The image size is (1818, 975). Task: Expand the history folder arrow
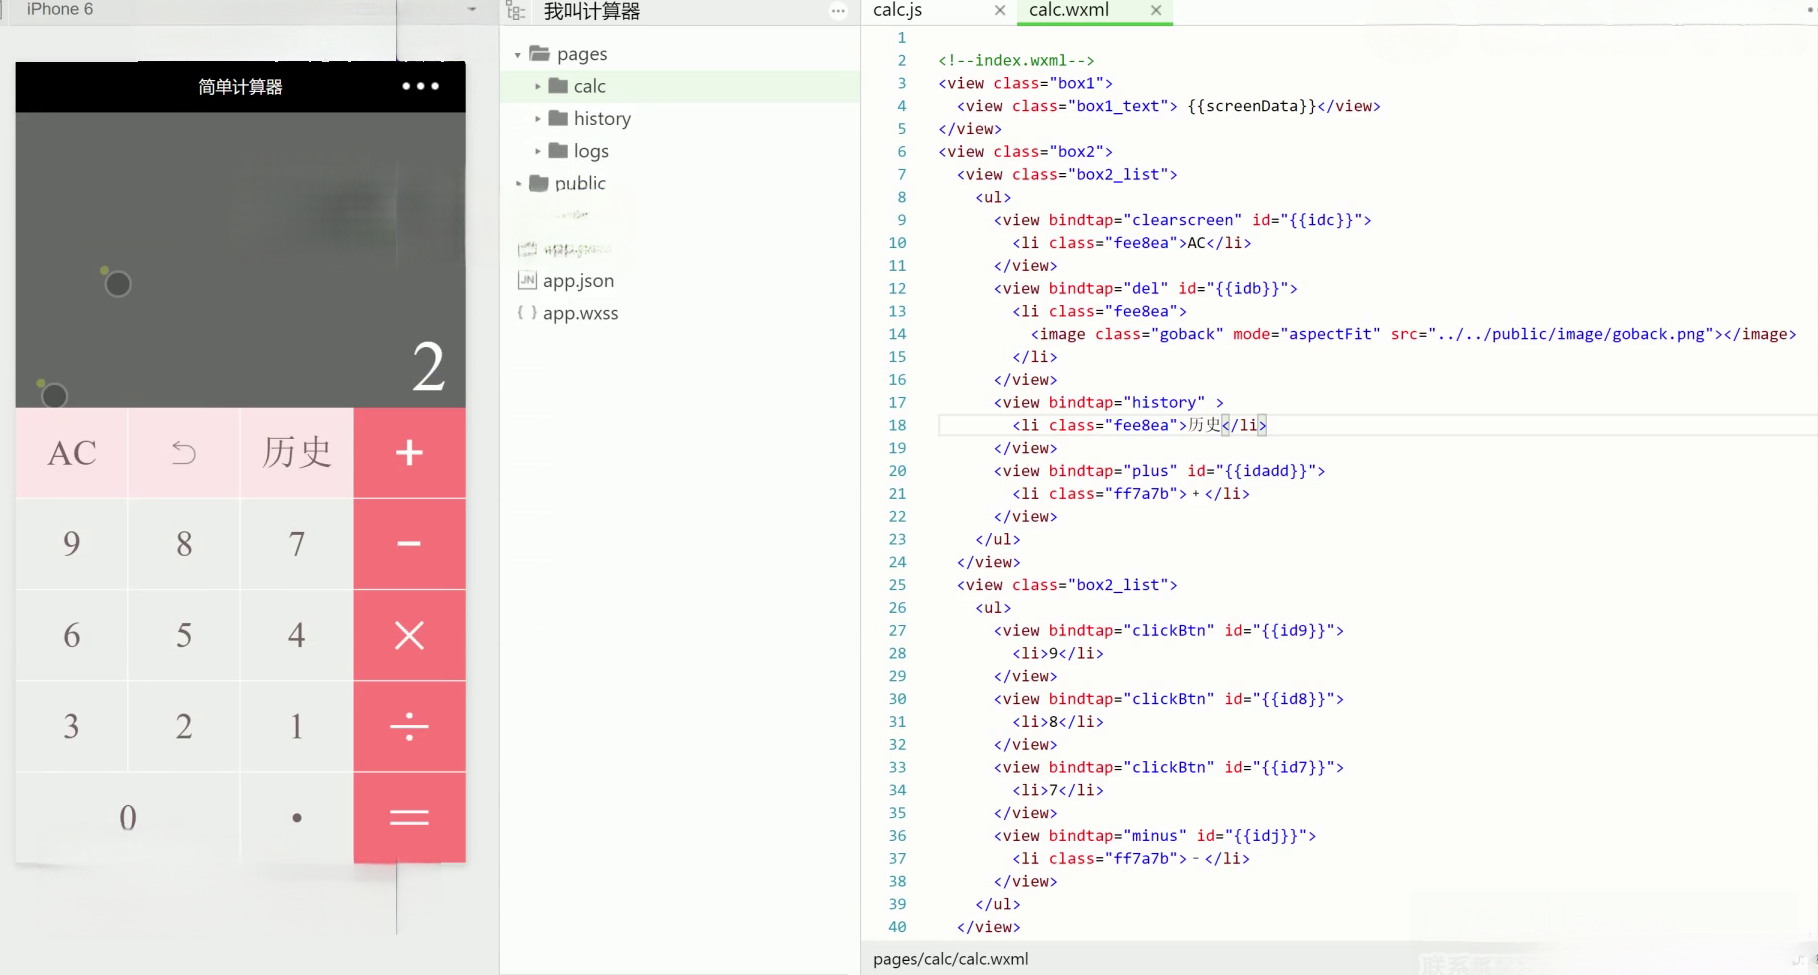(538, 118)
